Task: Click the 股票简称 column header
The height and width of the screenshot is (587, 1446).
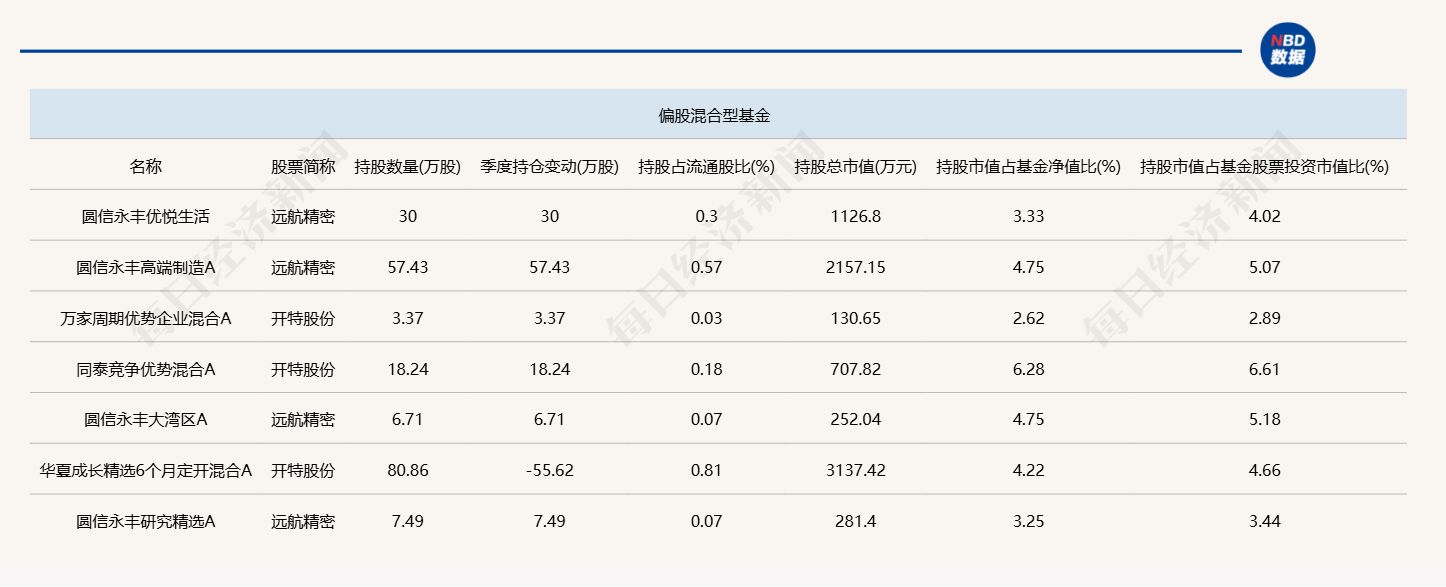Action: (x=303, y=166)
